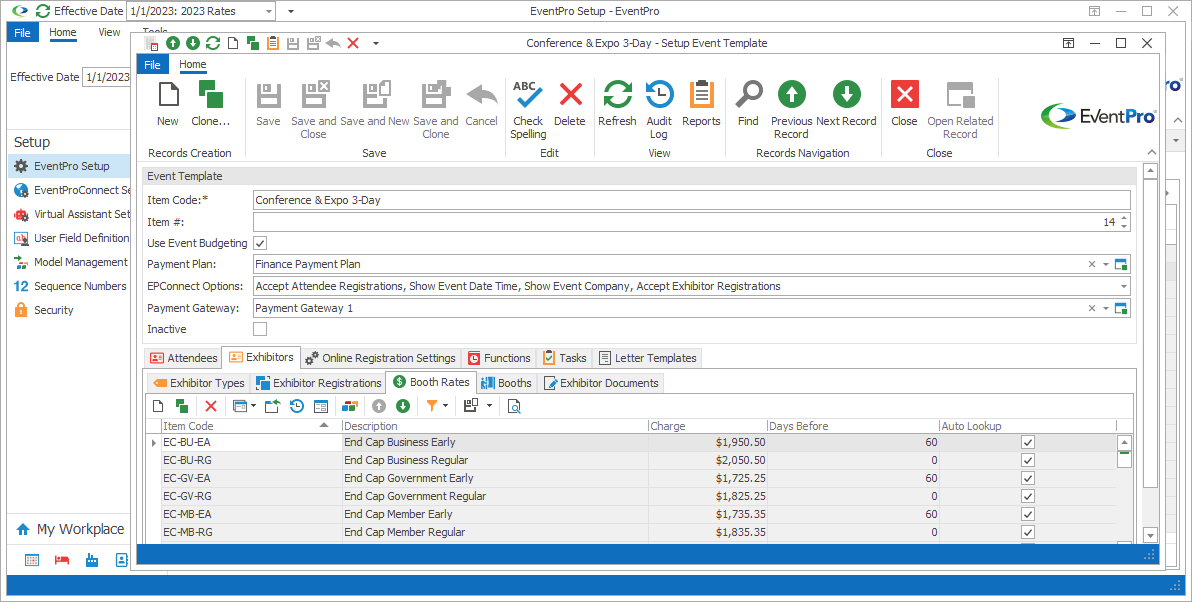Viewport: 1192px width, 602px height.
Task: Click the red Close ribbon button
Action: [904, 103]
